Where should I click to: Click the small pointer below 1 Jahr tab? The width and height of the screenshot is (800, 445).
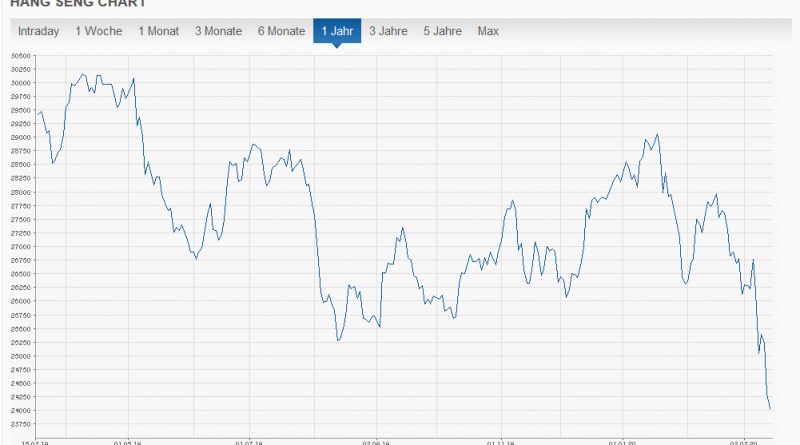(335, 46)
